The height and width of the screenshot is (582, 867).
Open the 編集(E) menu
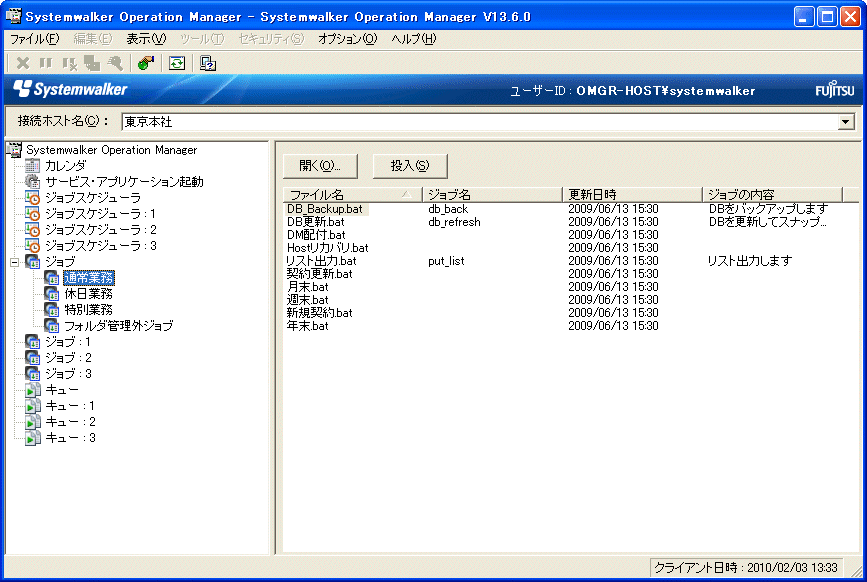pos(93,39)
